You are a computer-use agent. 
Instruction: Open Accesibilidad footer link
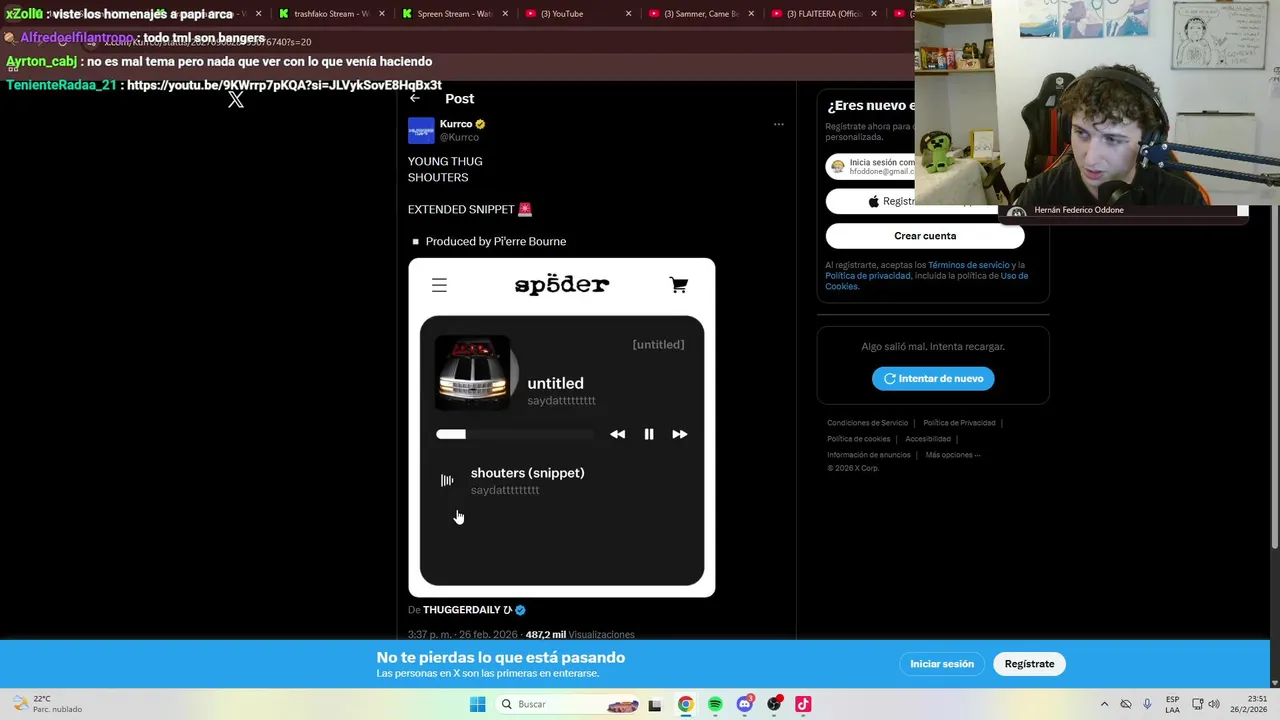click(x=928, y=439)
